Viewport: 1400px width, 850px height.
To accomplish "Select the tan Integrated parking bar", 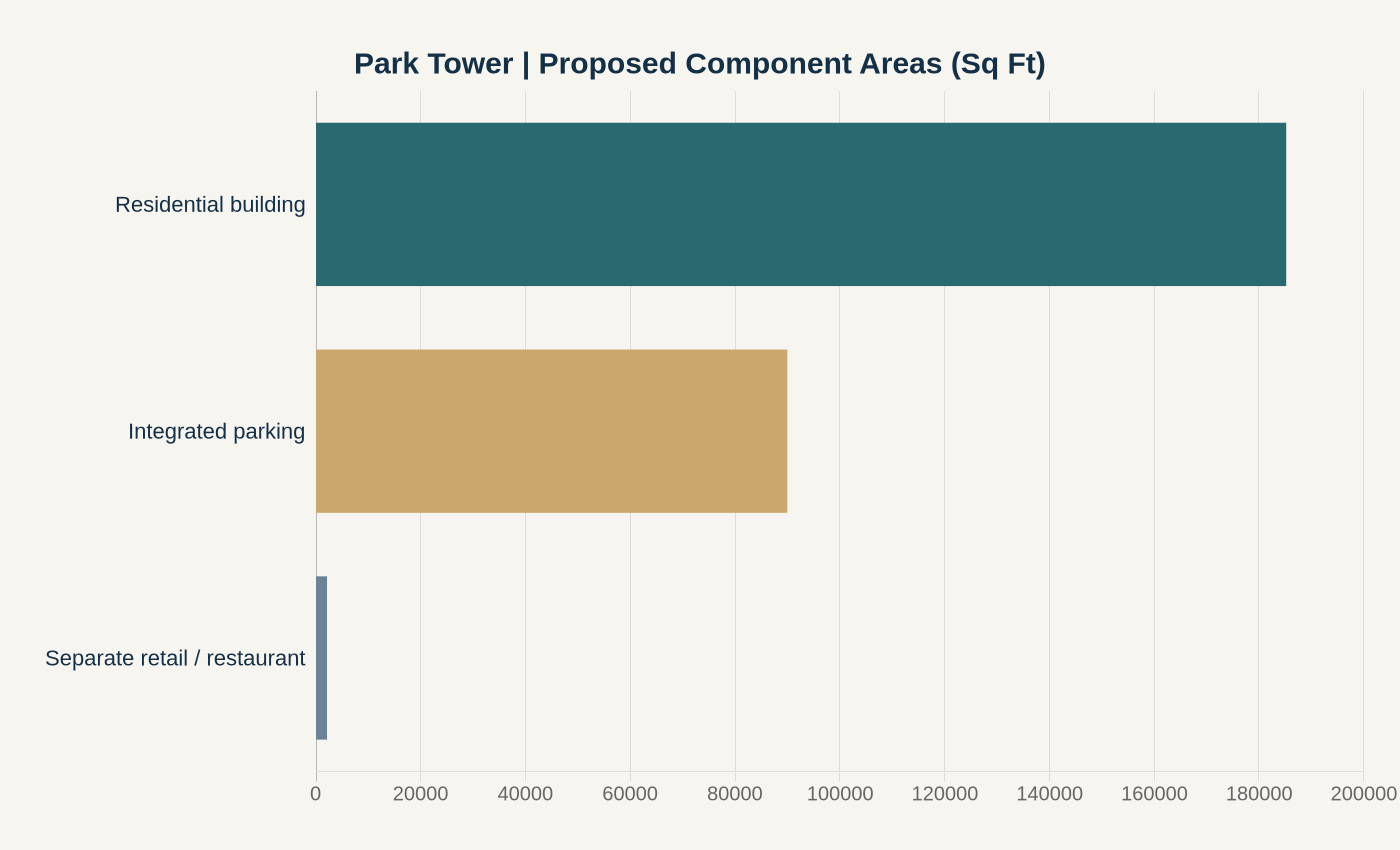I will (552, 431).
